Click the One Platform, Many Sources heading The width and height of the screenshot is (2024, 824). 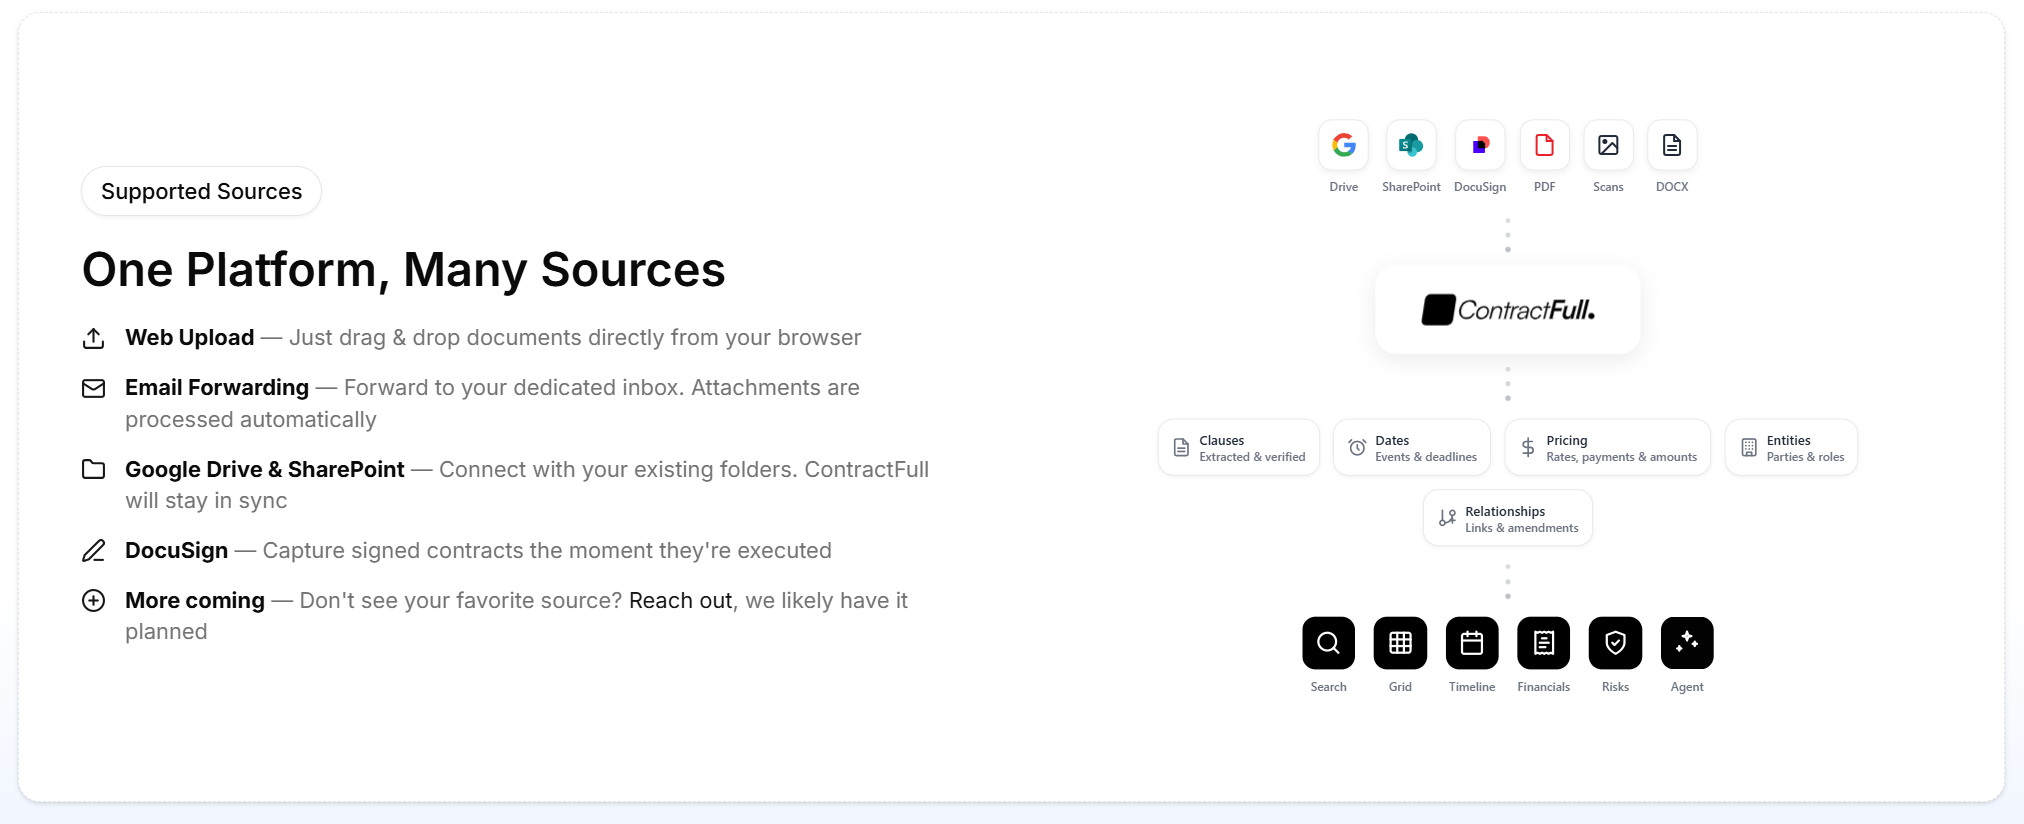404,270
